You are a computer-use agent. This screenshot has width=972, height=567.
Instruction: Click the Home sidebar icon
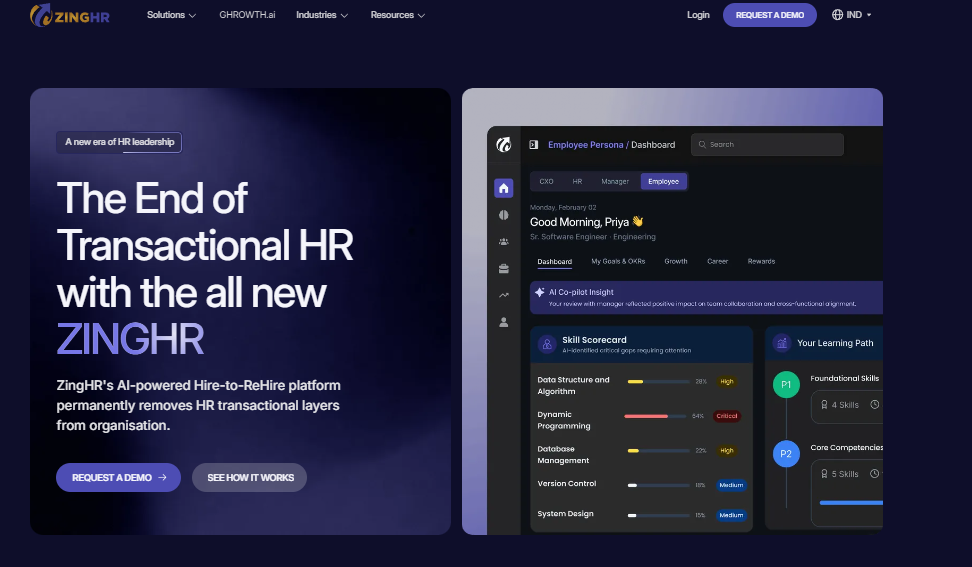(x=503, y=188)
